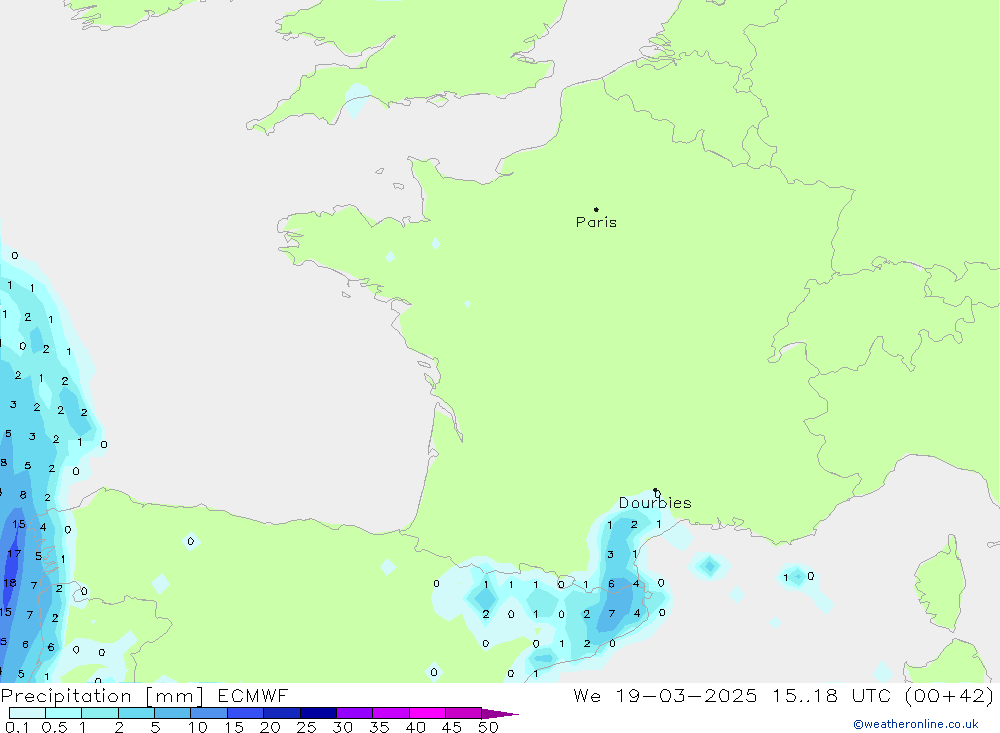Viewport: 1000px width, 733px height.
Task: Select the Paris location dot marker
Action: (596, 209)
